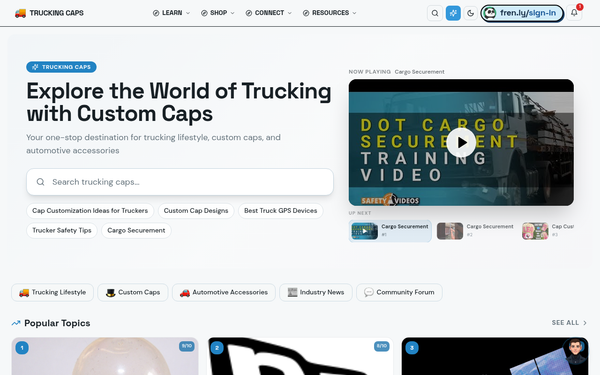
Task: Click the Popular Topics heading
Action: [x=57, y=323]
